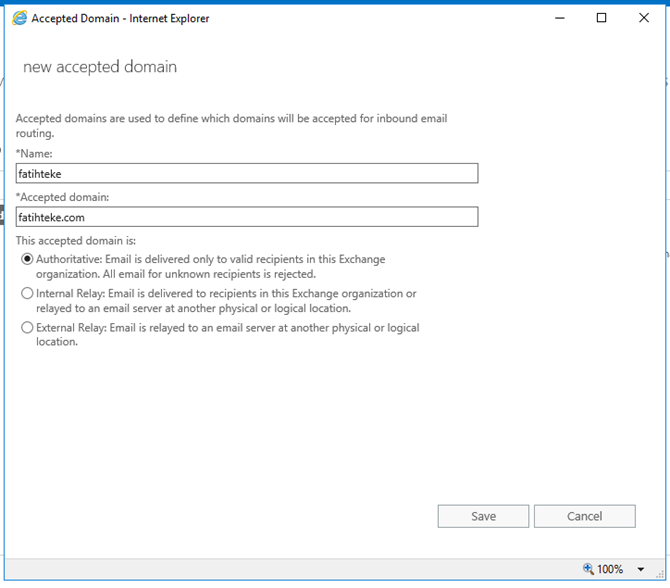This screenshot has width=670, height=588.
Task: Click the 'new accepted domain' heading
Action: point(100,67)
